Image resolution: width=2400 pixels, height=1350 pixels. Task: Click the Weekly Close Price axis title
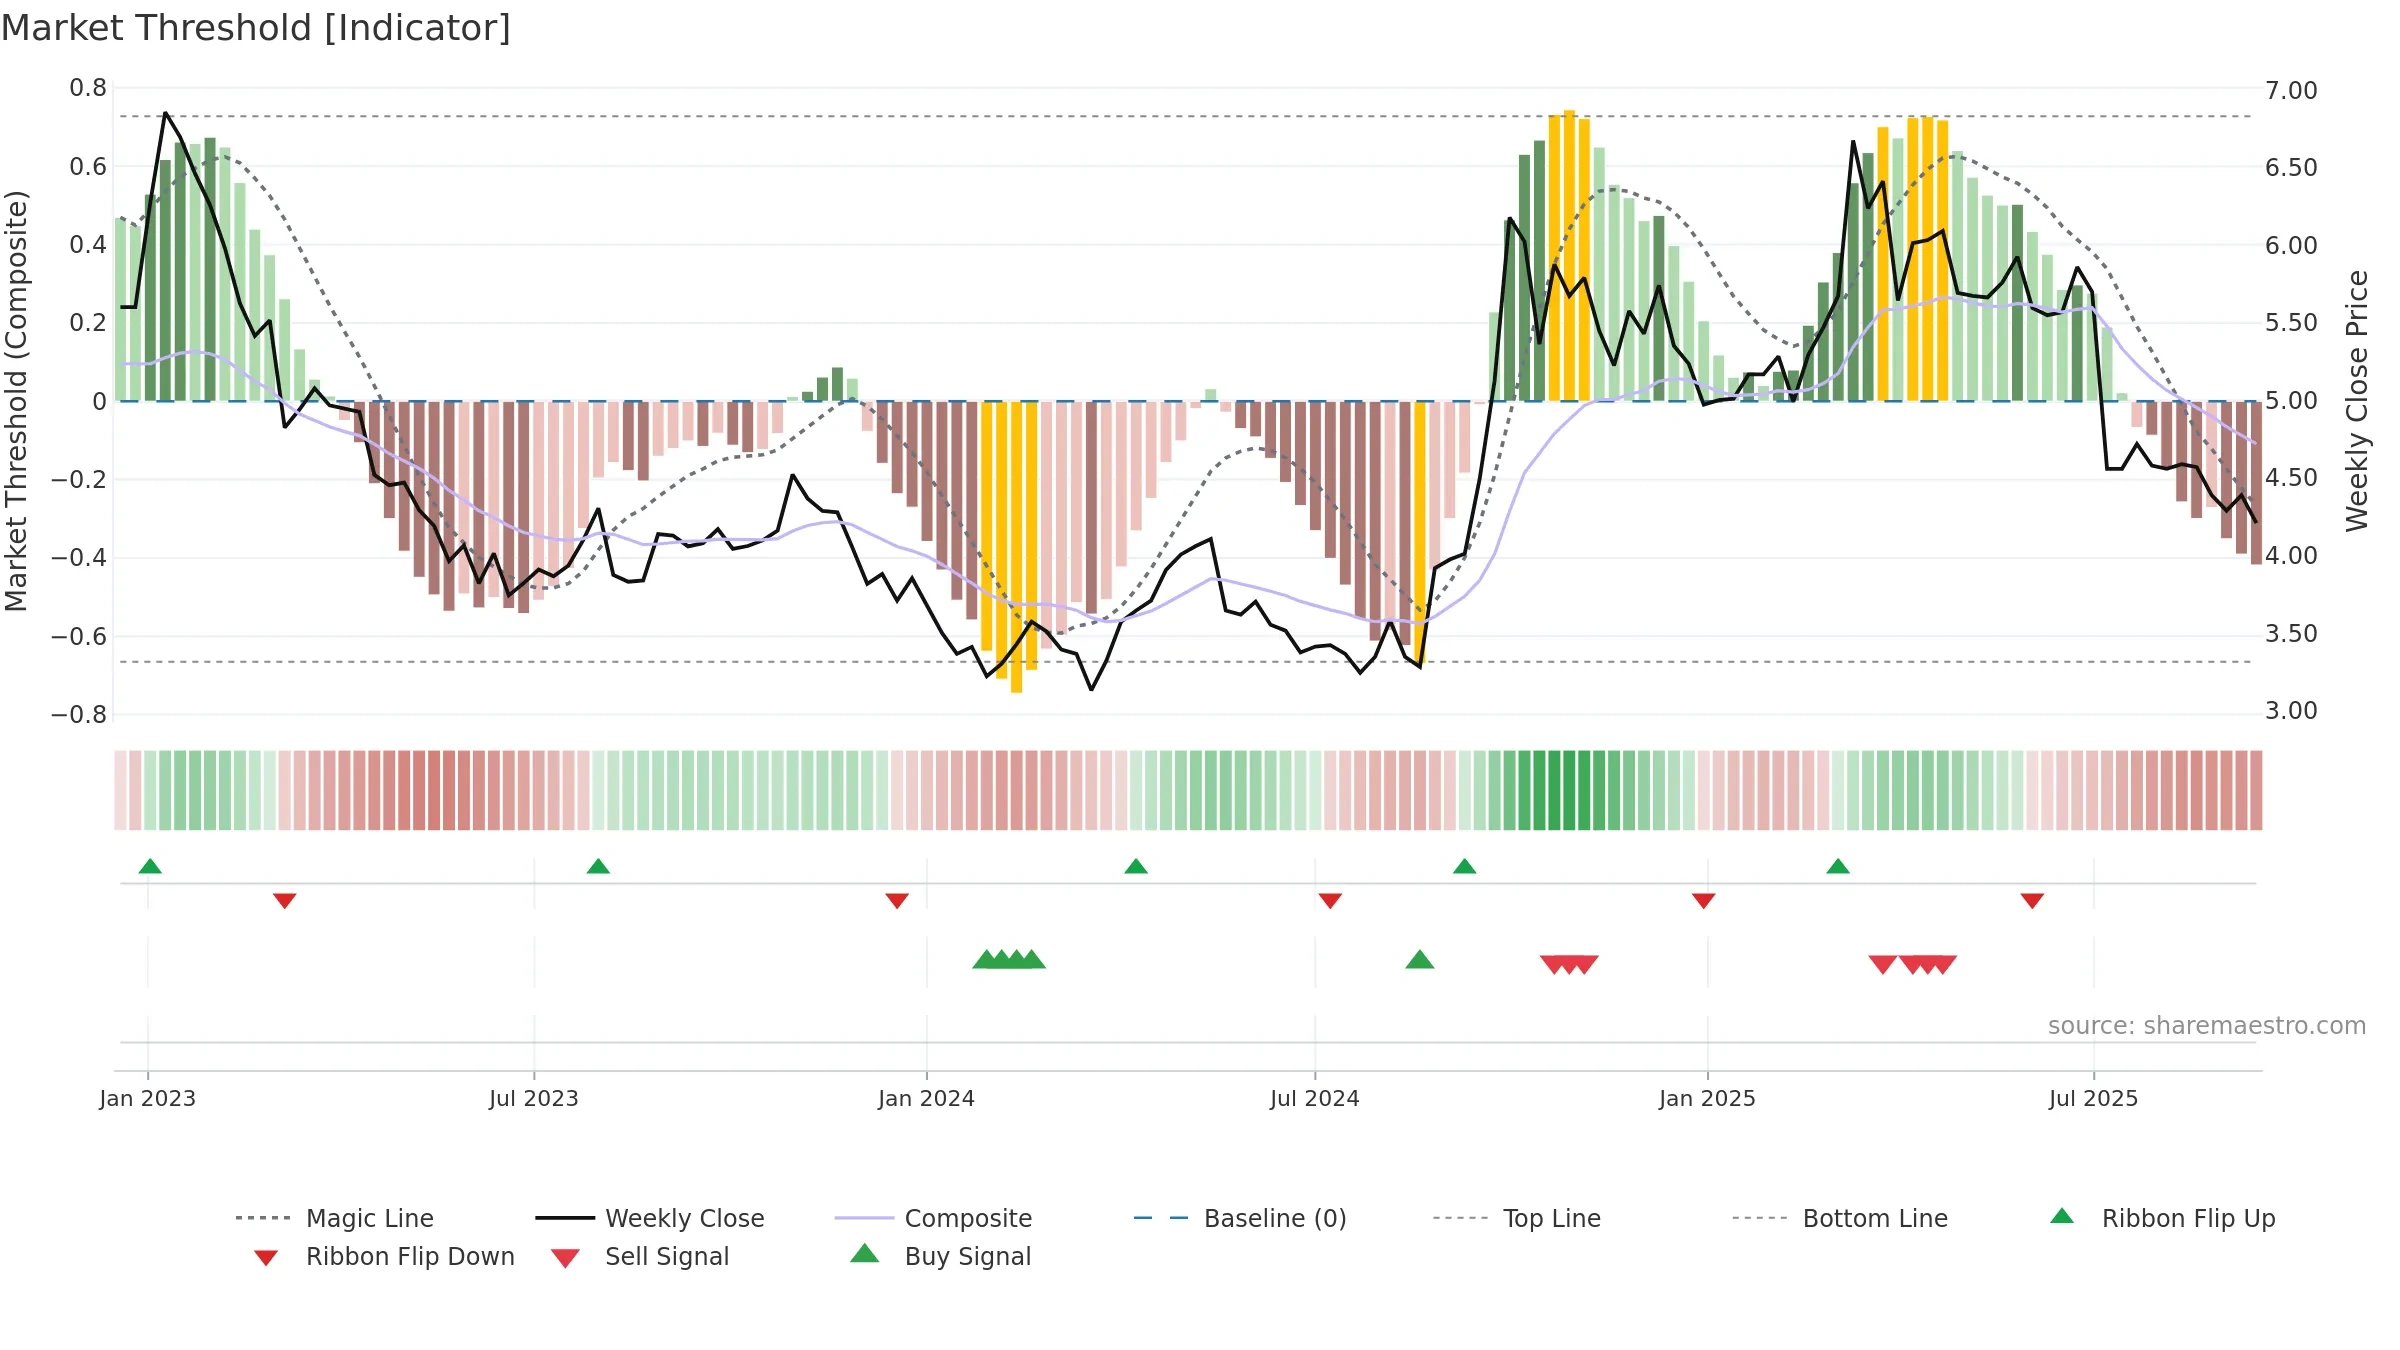point(2358,400)
